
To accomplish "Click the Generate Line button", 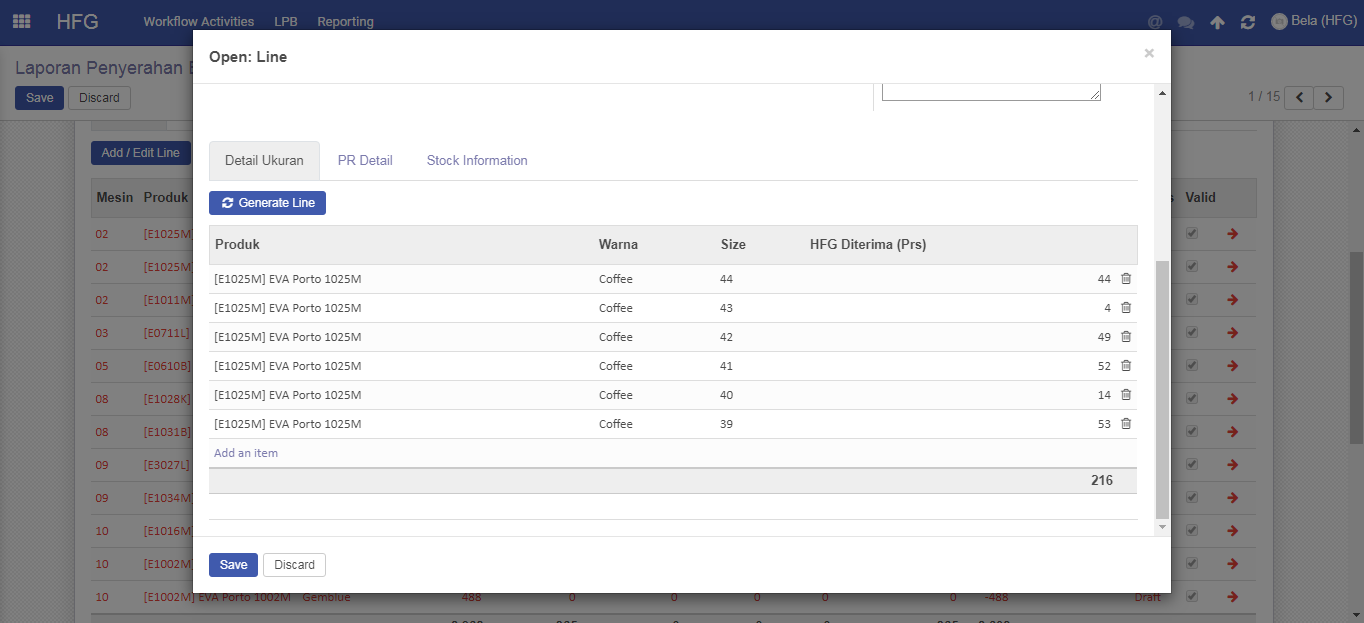I will [x=267, y=203].
